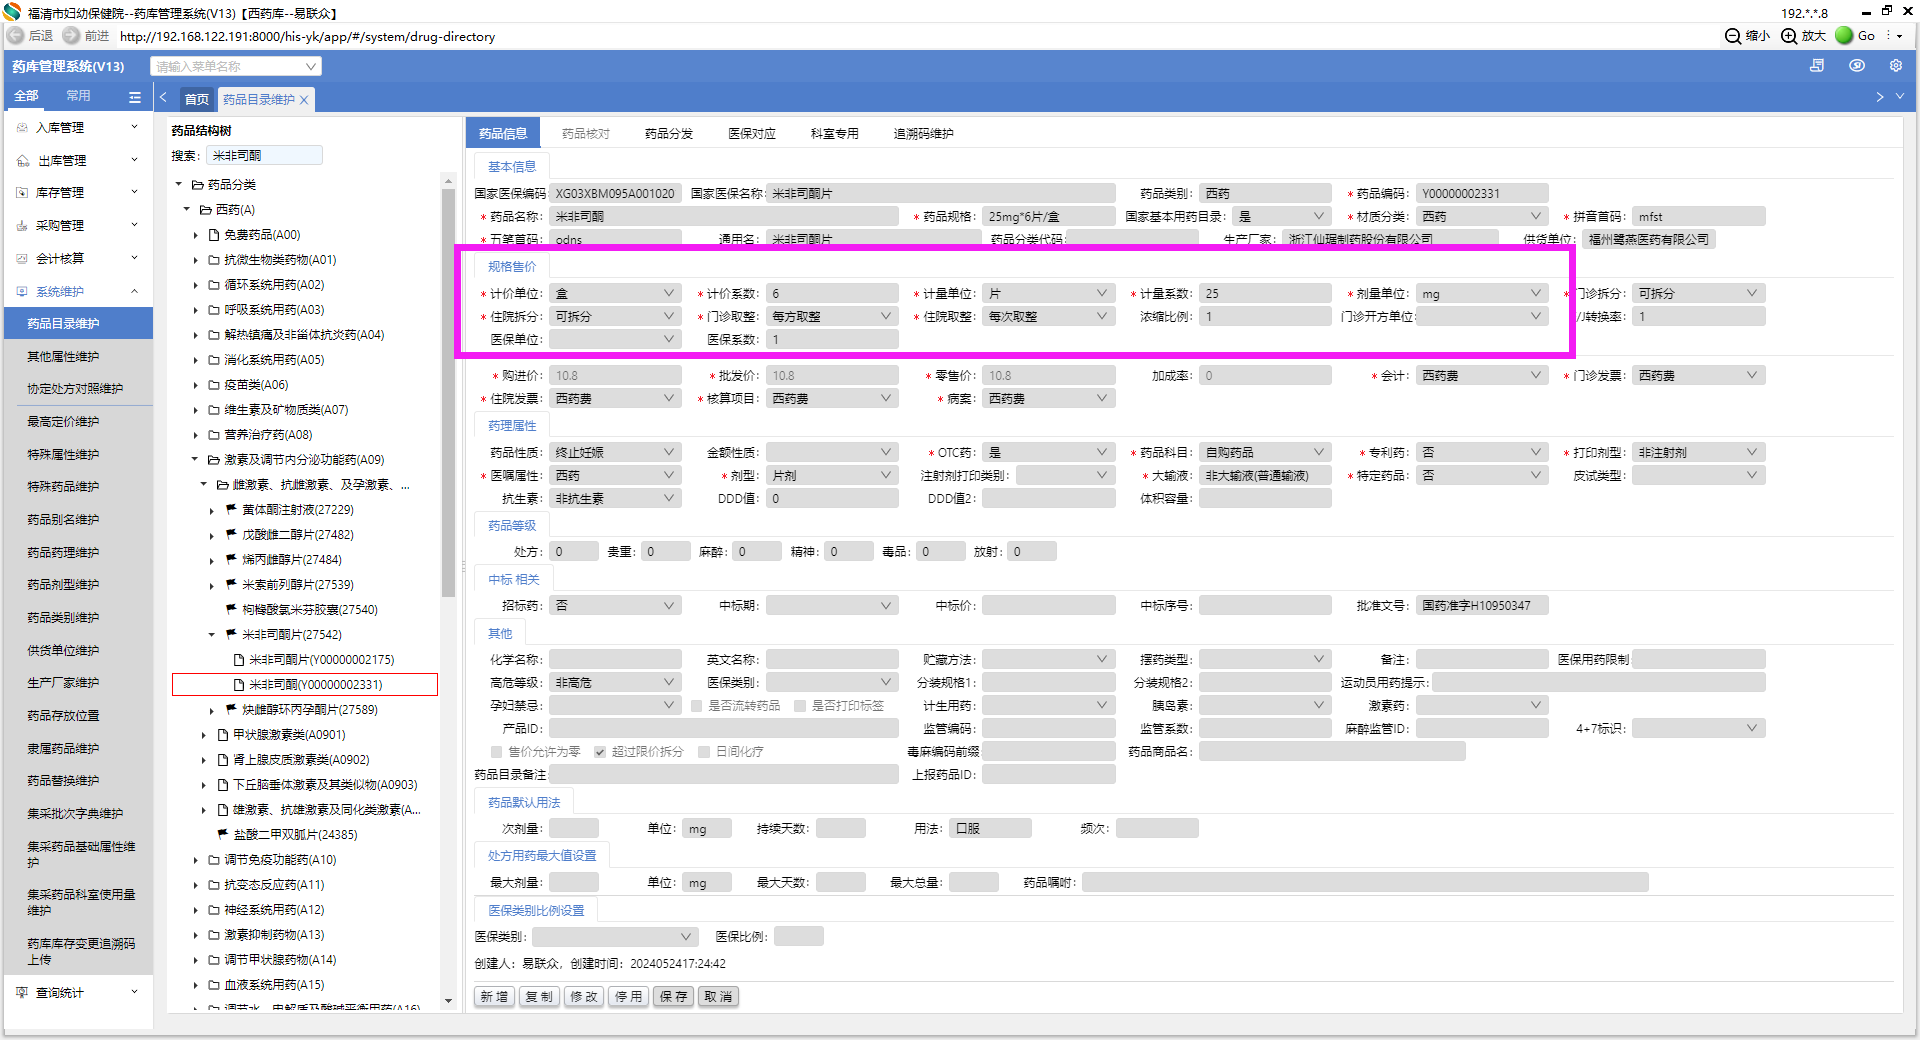This screenshot has height=1040, width=1920.
Task: Switch to the 药品分发 tab
Action: pyautogui.click(x=669, y=134)
